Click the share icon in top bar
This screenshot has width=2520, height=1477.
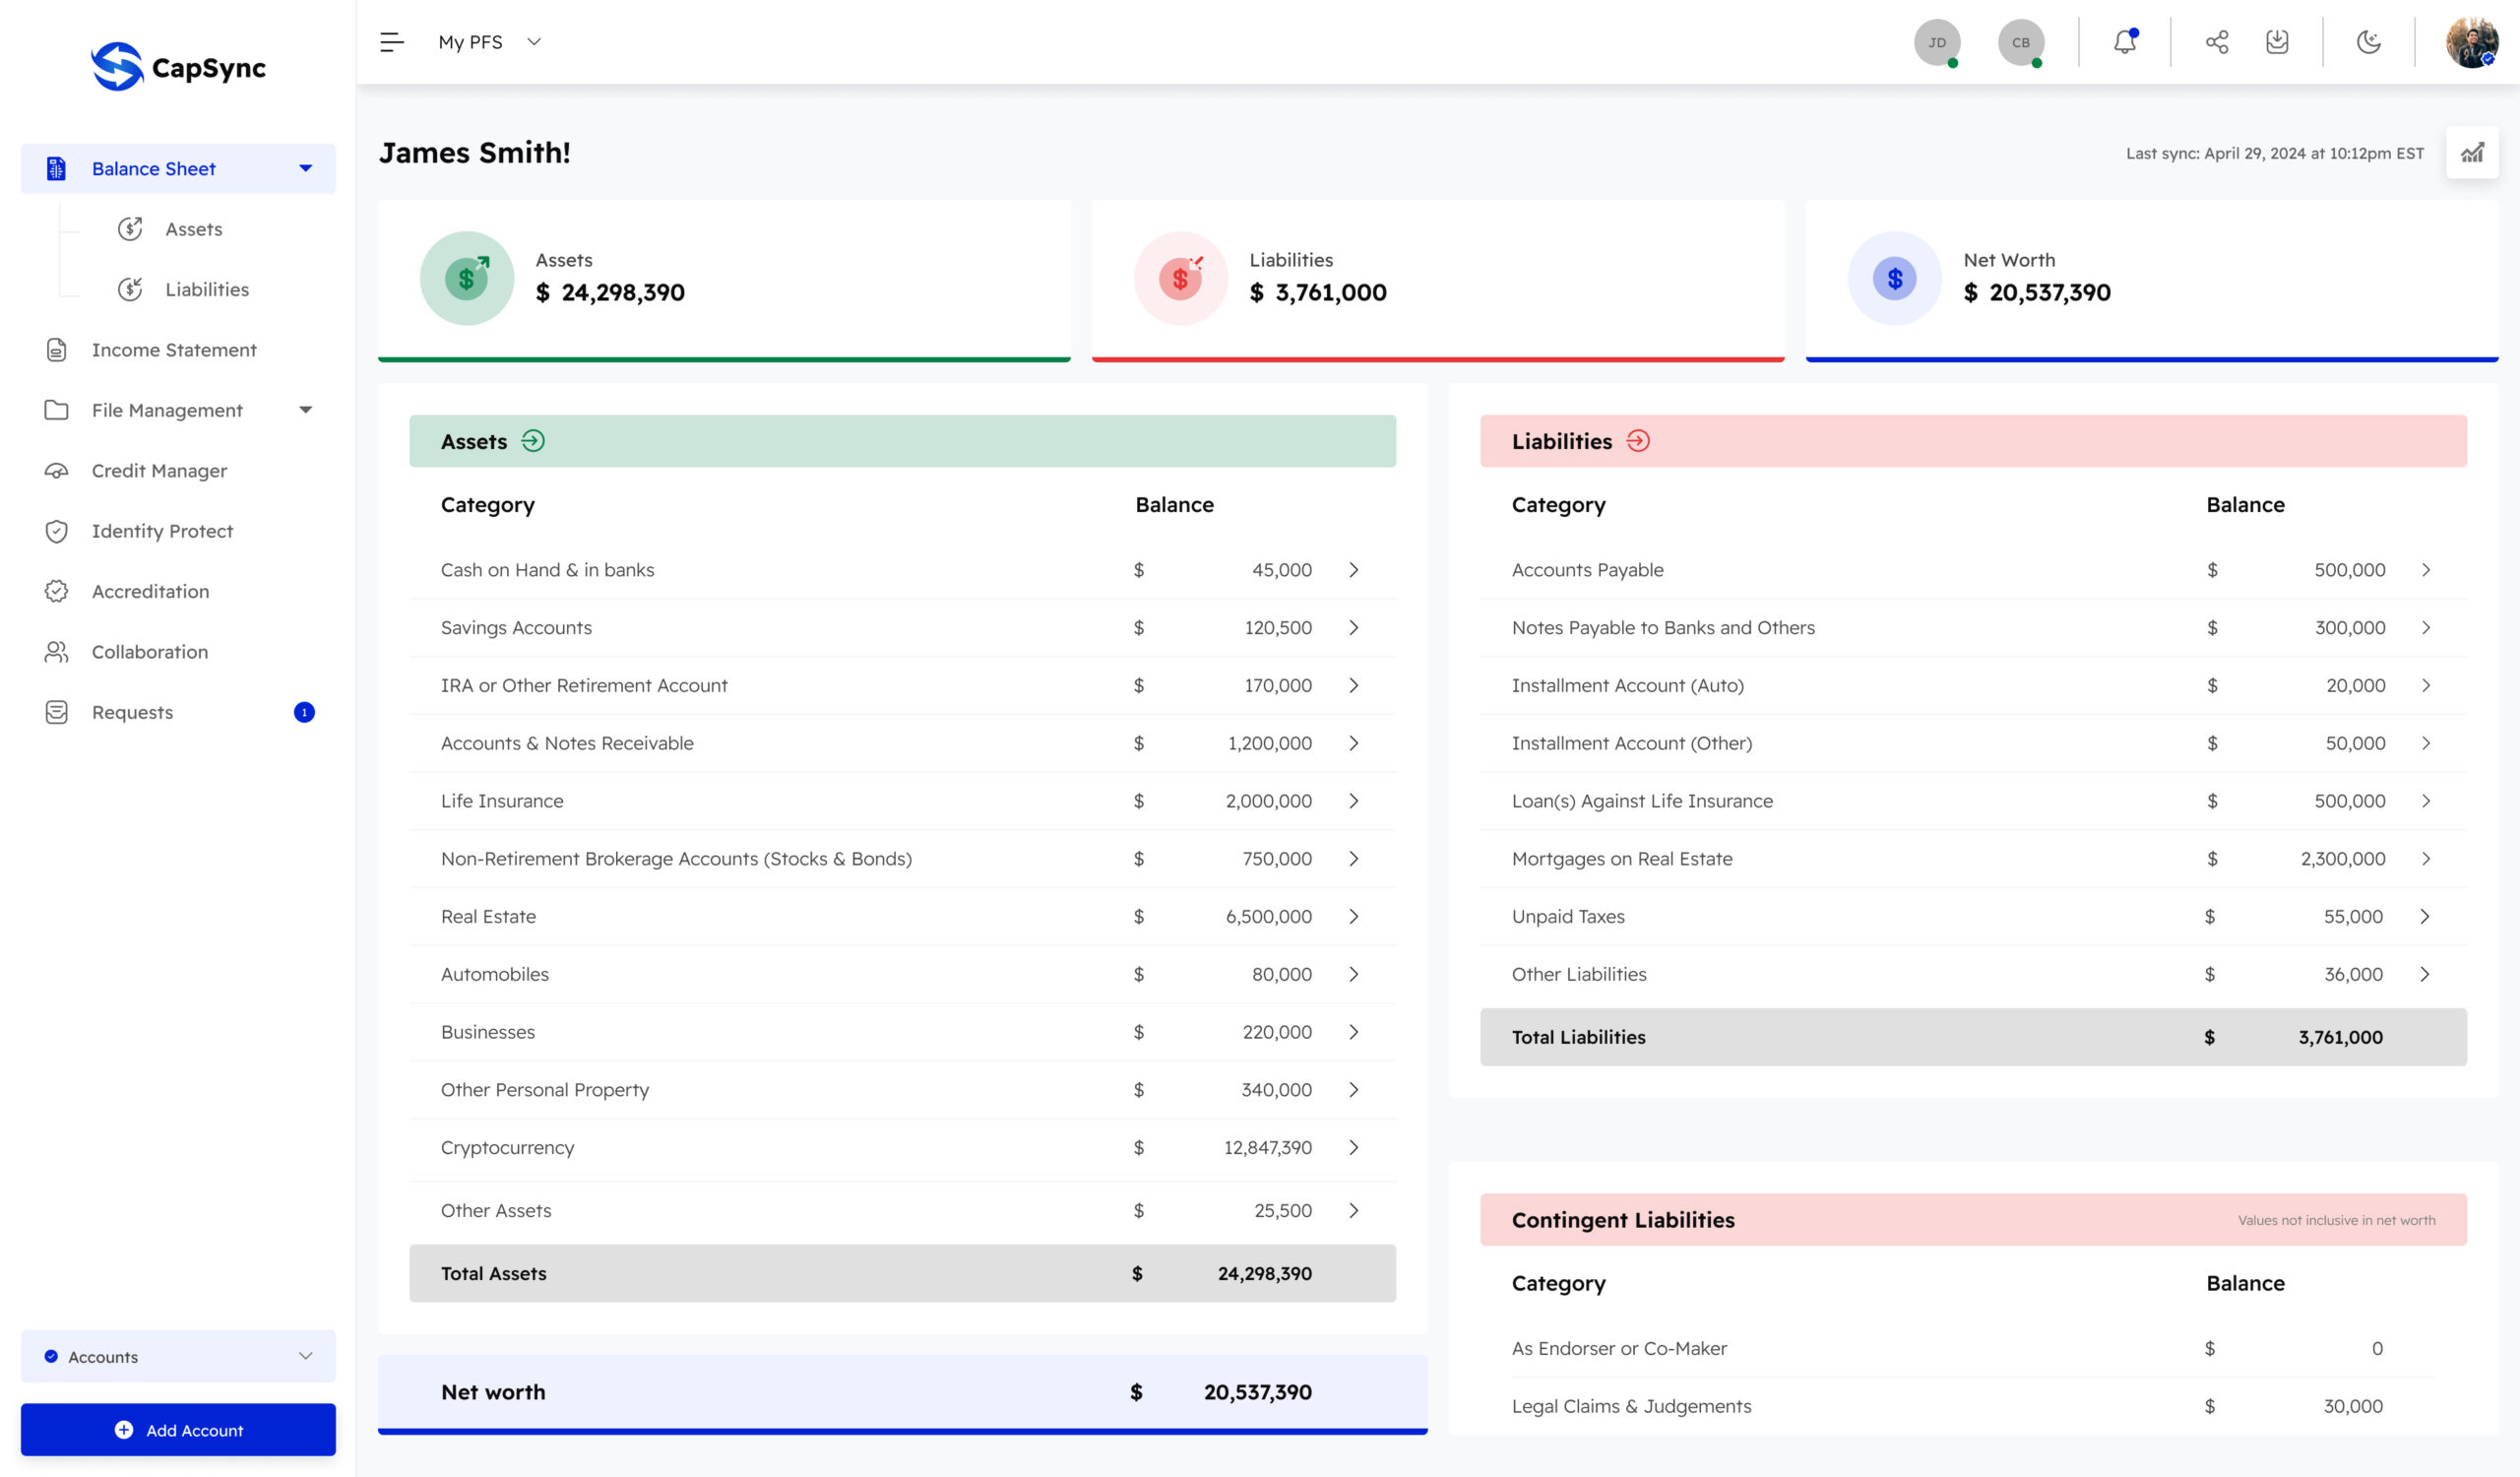2217,42
